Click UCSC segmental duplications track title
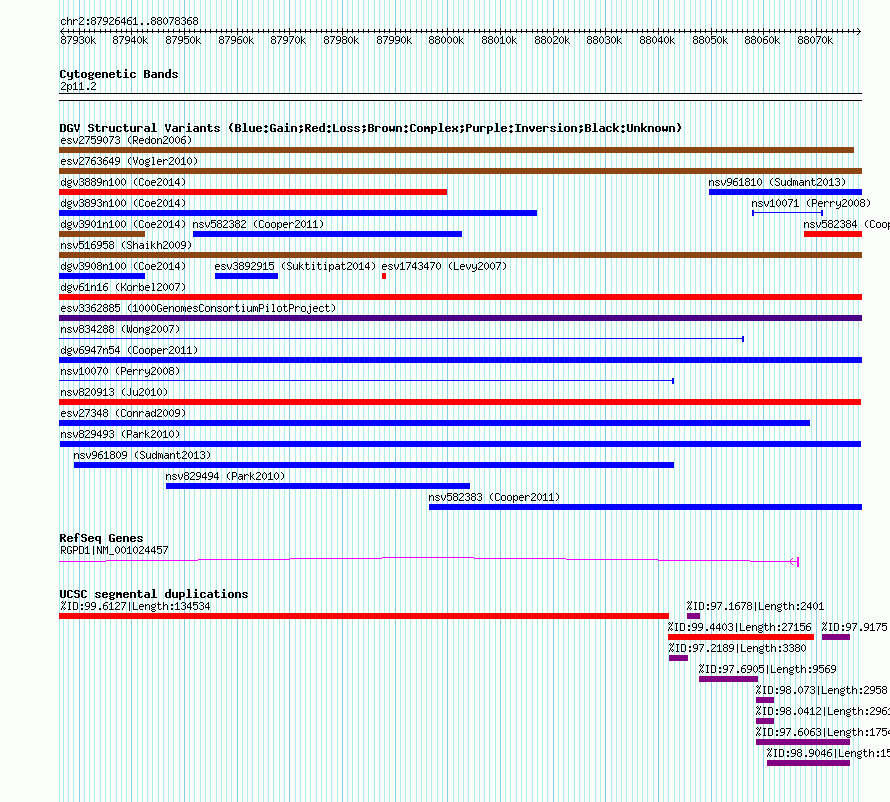The height and width of the screenshot is (802, 890). (154, 594)
